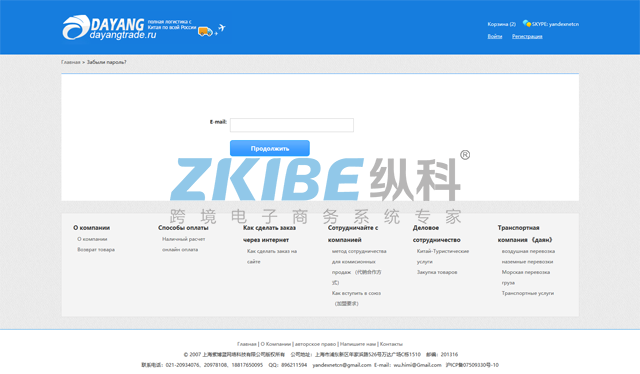Open the Транспортные услуги link
Viewport: 640px width, 374px height.
coord(528,293)
